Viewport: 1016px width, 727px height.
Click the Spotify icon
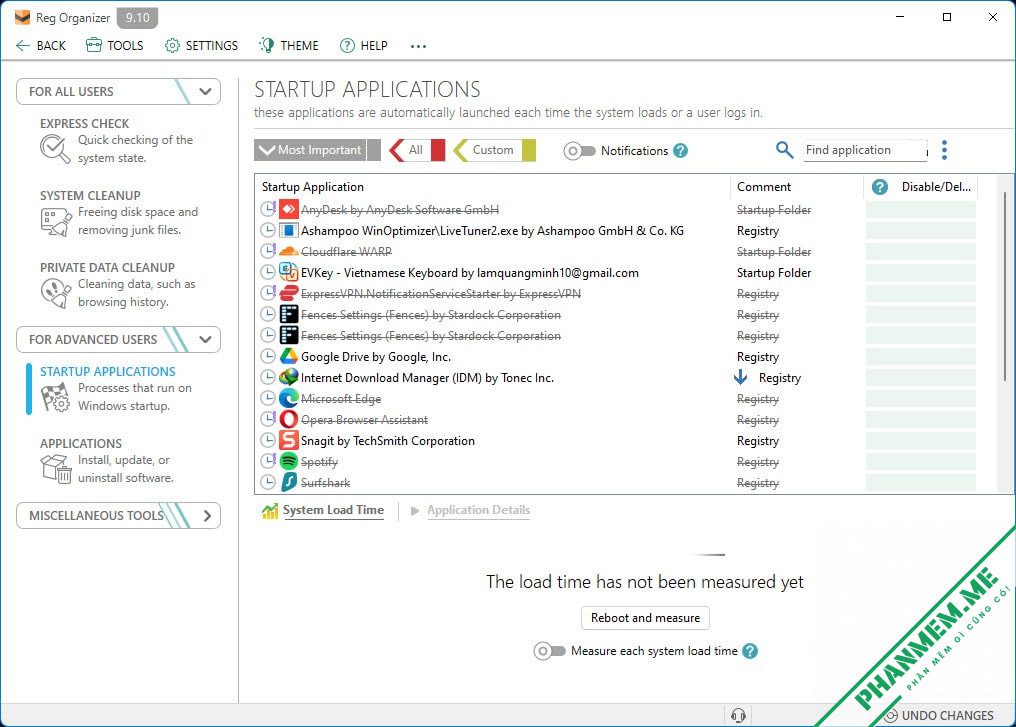[288, 461]
